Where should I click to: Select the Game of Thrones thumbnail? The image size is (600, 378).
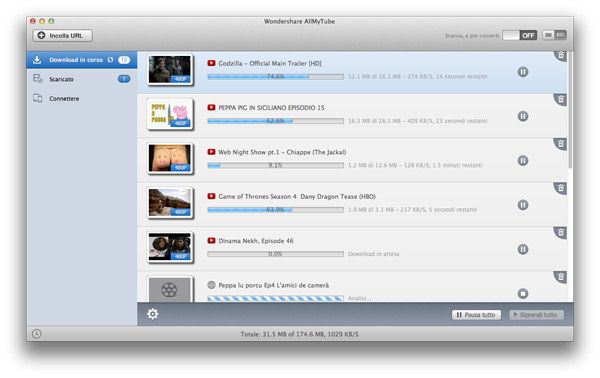click(170, 203)
